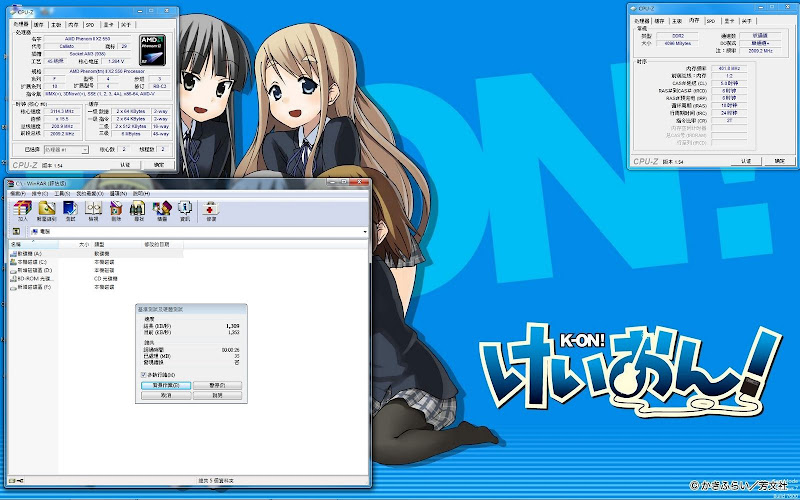This screenshot has width=800, height=500.
Task: Click Background (B) button in benchmark dialog
Action: [x=166, y=385]
